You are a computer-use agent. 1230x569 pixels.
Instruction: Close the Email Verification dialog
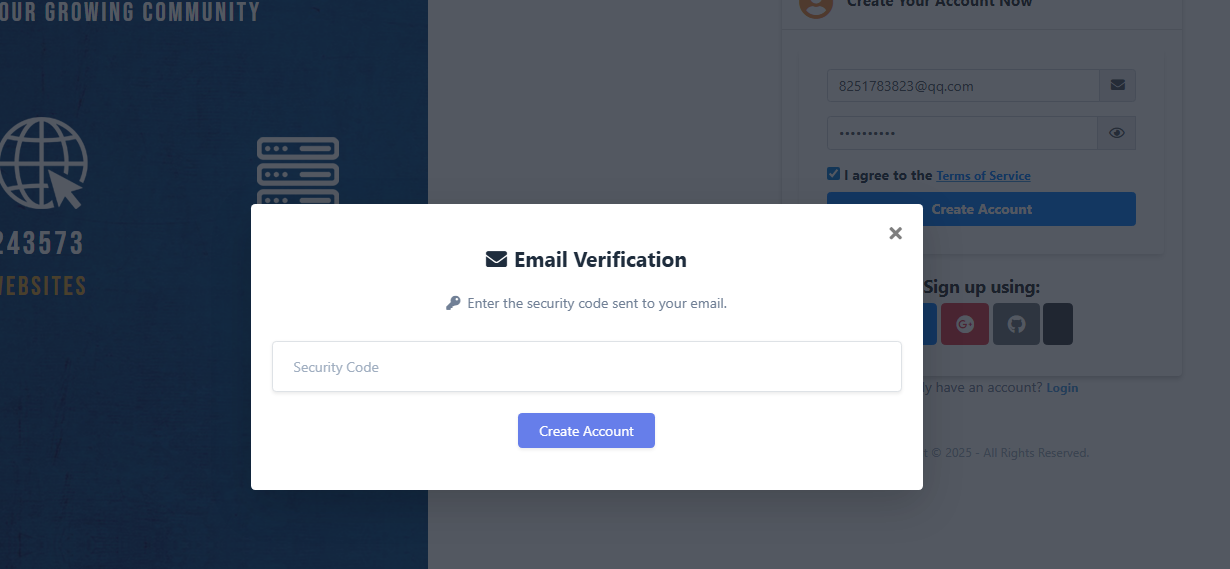895,233
